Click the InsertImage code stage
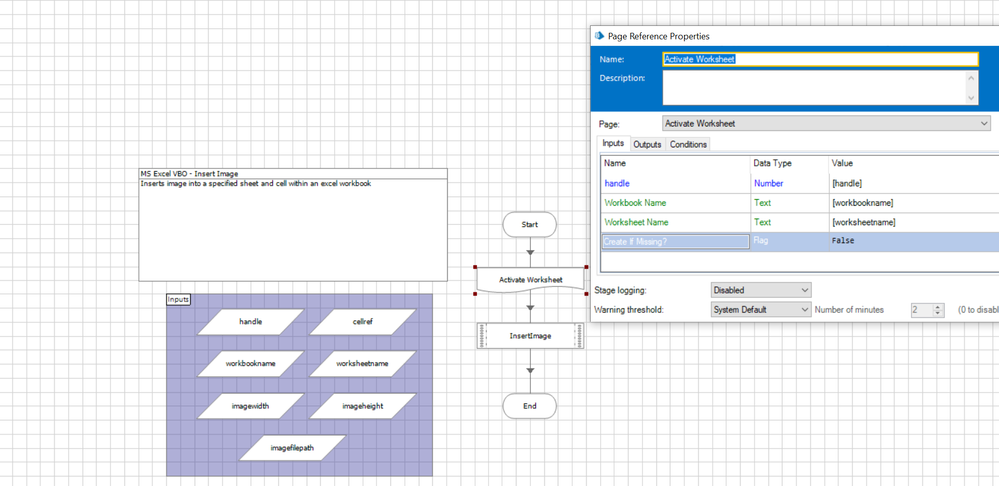The height and width of the screenshot is (486, 999). coord(530,336)
